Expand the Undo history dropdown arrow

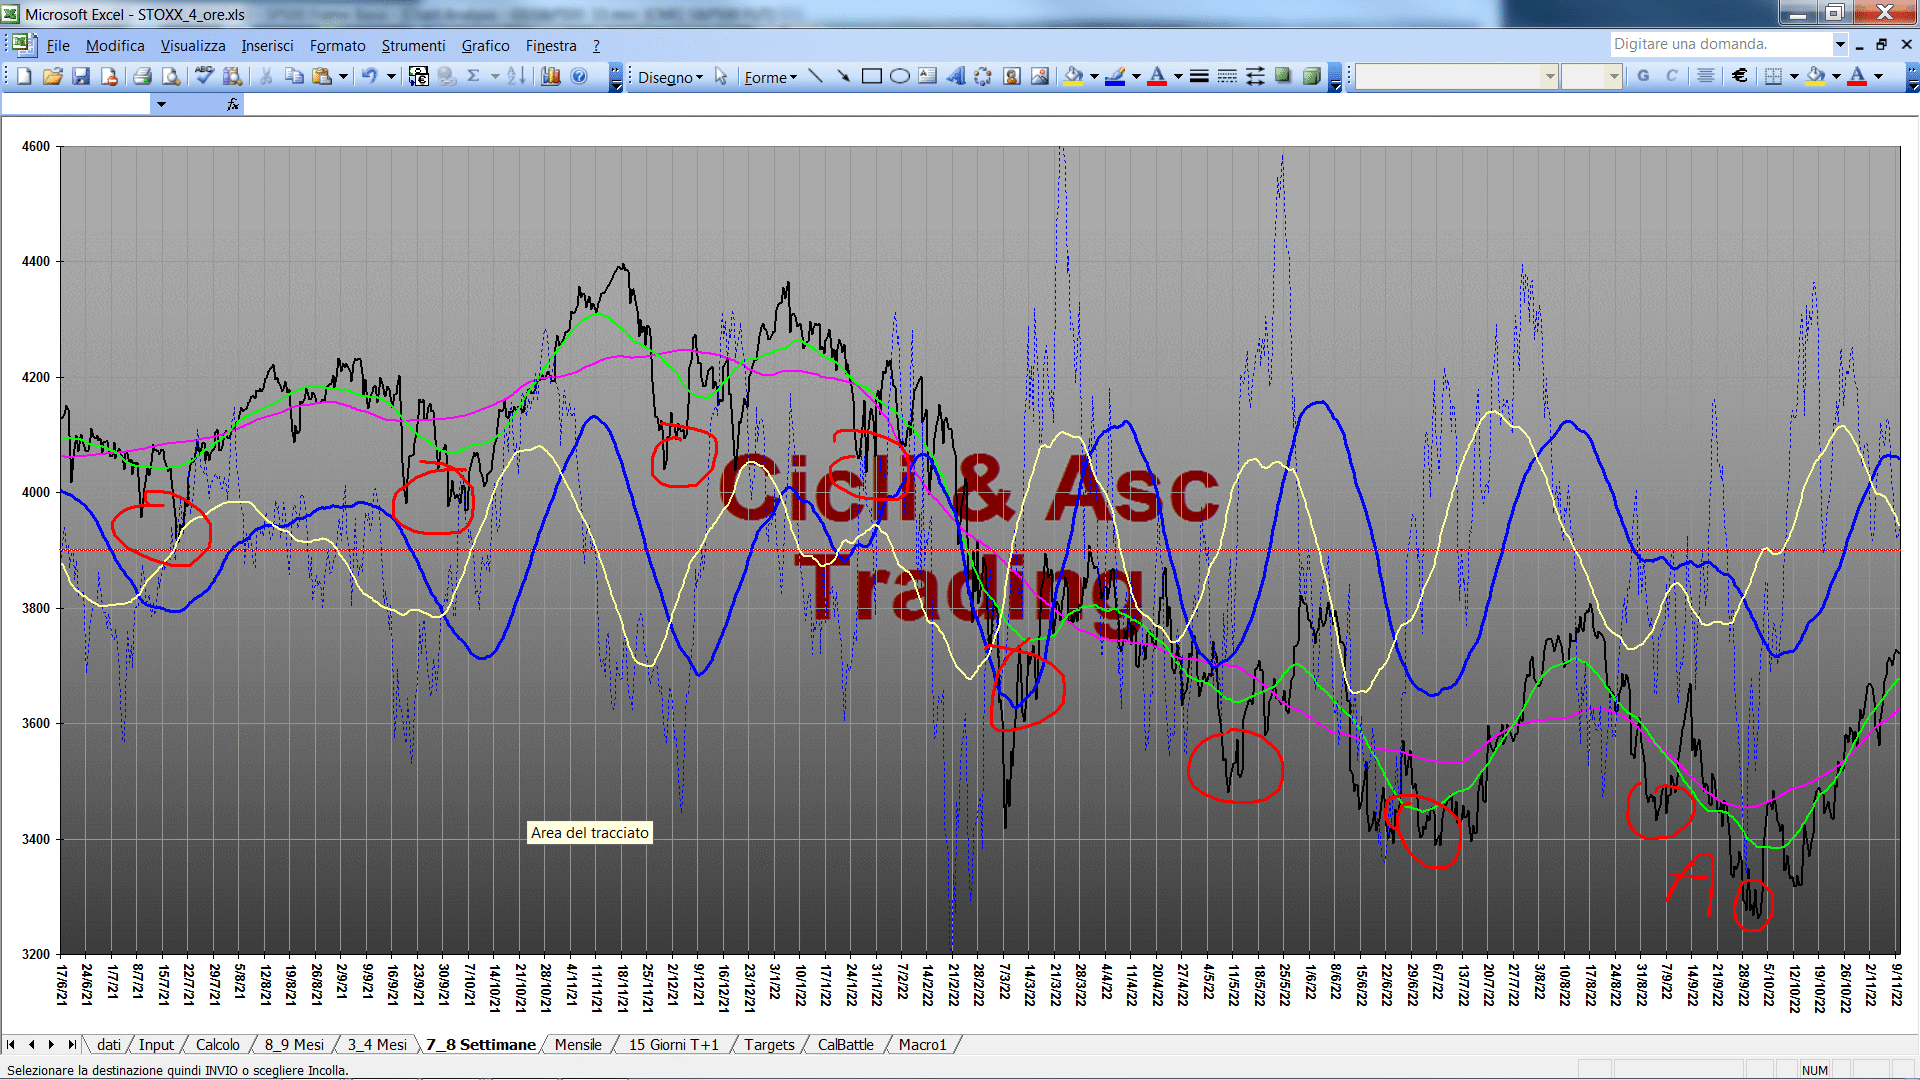tap(391, 77)
